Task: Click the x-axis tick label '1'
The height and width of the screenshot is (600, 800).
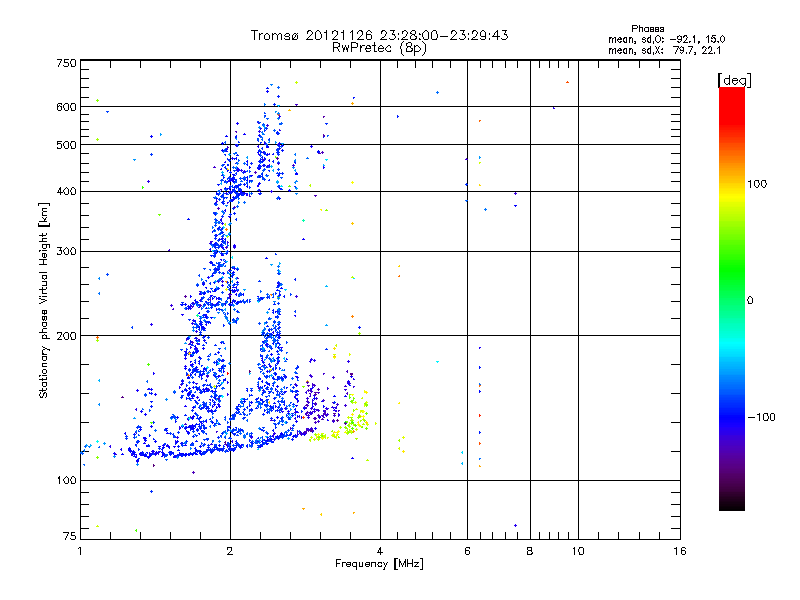Action: click(80, 551)
